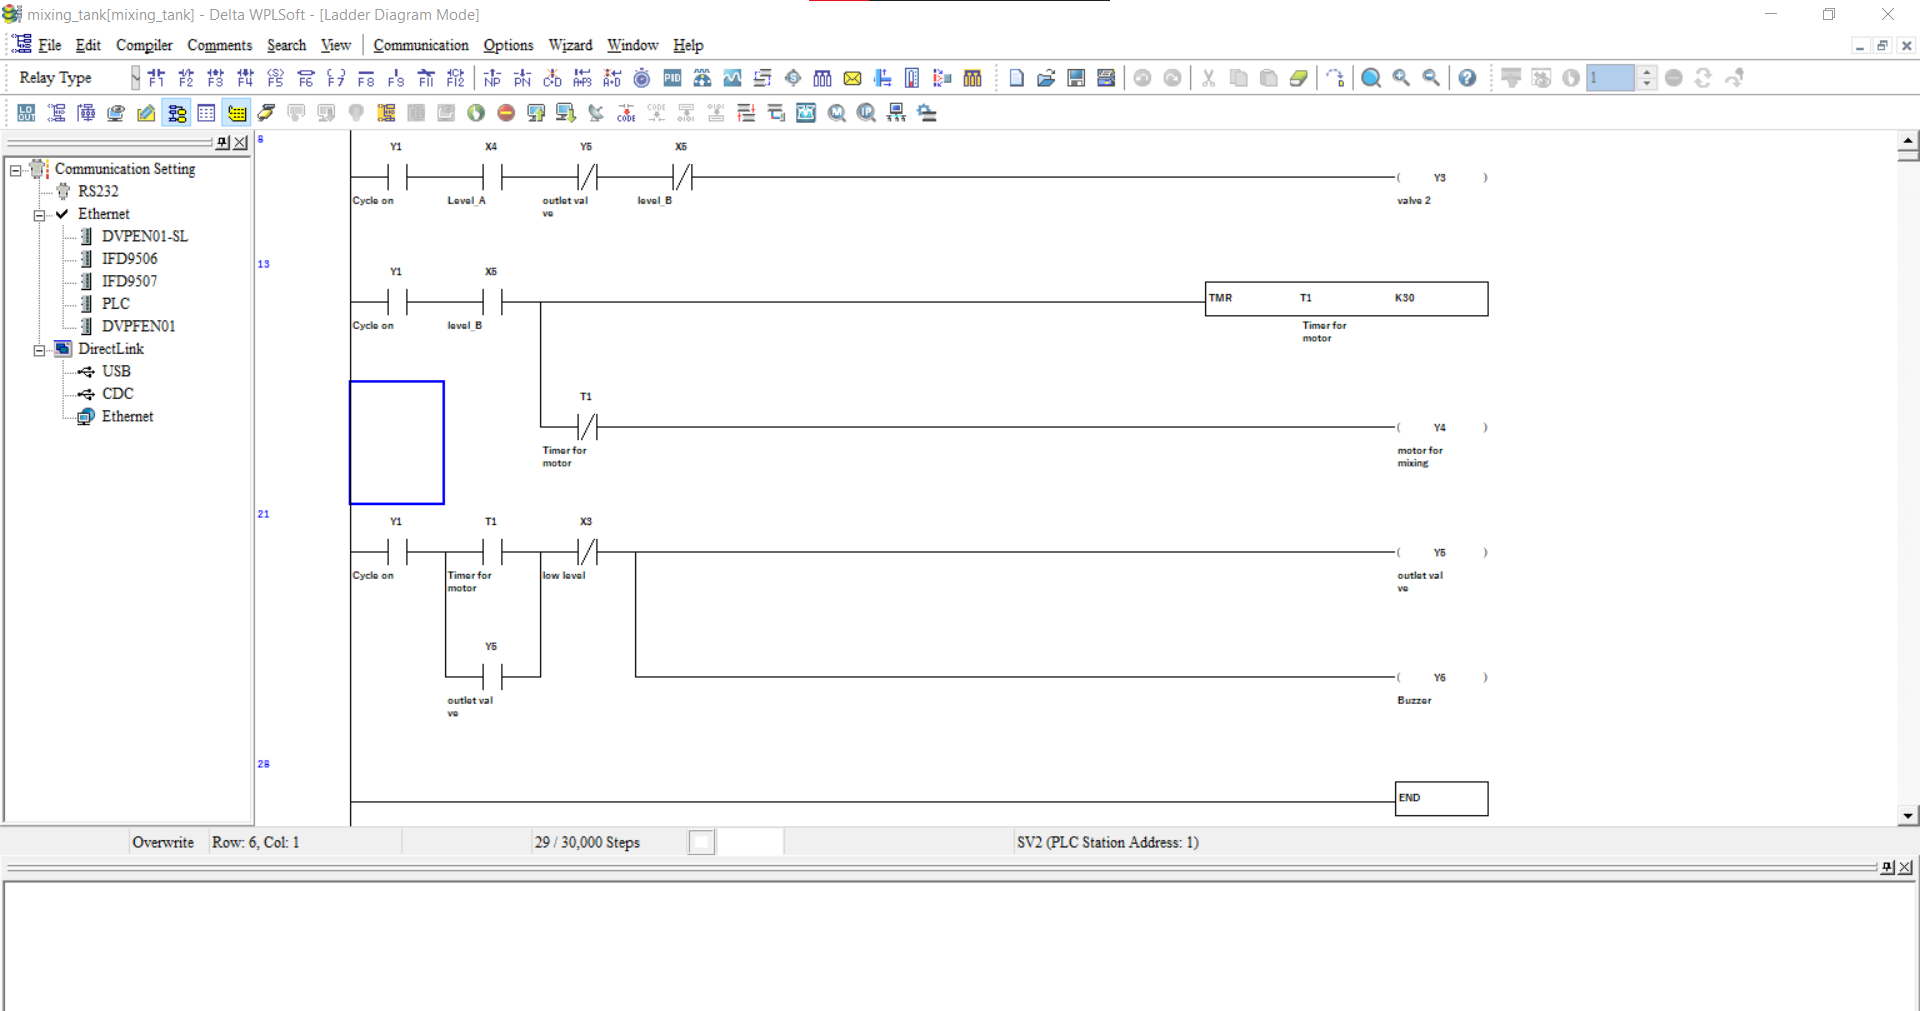
Task: Open the Communication menu
Action: 420,45
